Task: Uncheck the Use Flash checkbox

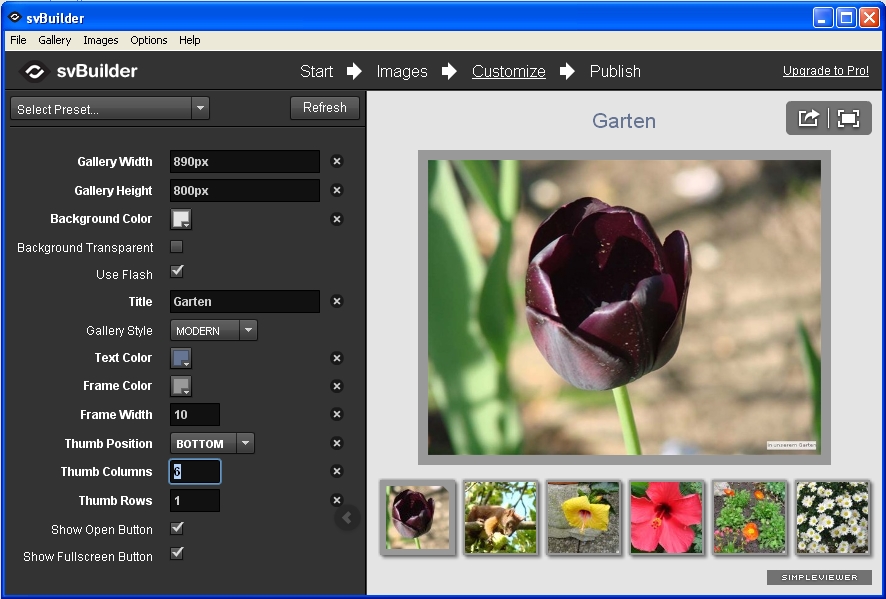Action: tap(177, 272)
